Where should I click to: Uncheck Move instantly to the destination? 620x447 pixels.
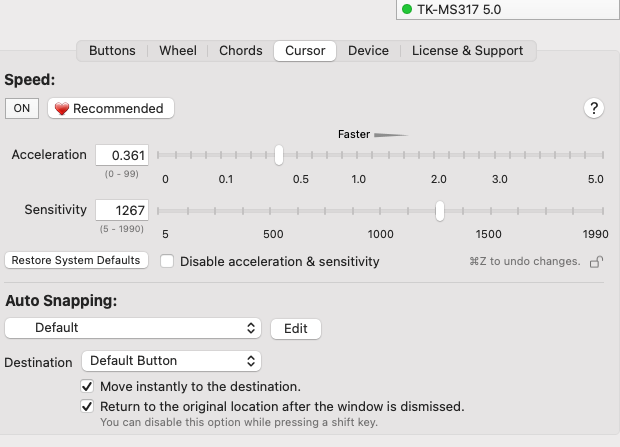click(x=87, y=386)
